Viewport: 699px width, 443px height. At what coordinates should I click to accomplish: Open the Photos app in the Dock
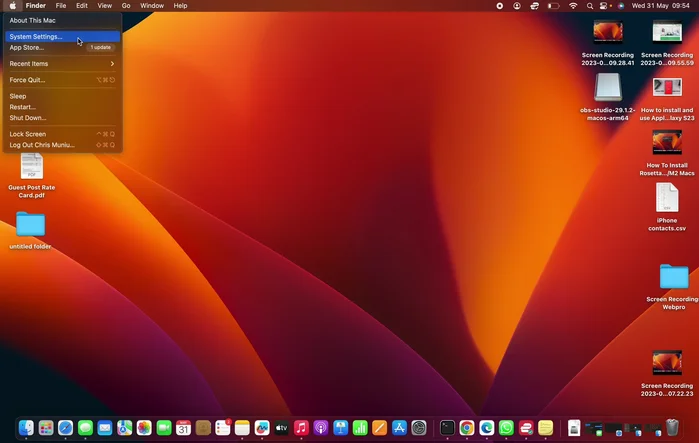144,428
